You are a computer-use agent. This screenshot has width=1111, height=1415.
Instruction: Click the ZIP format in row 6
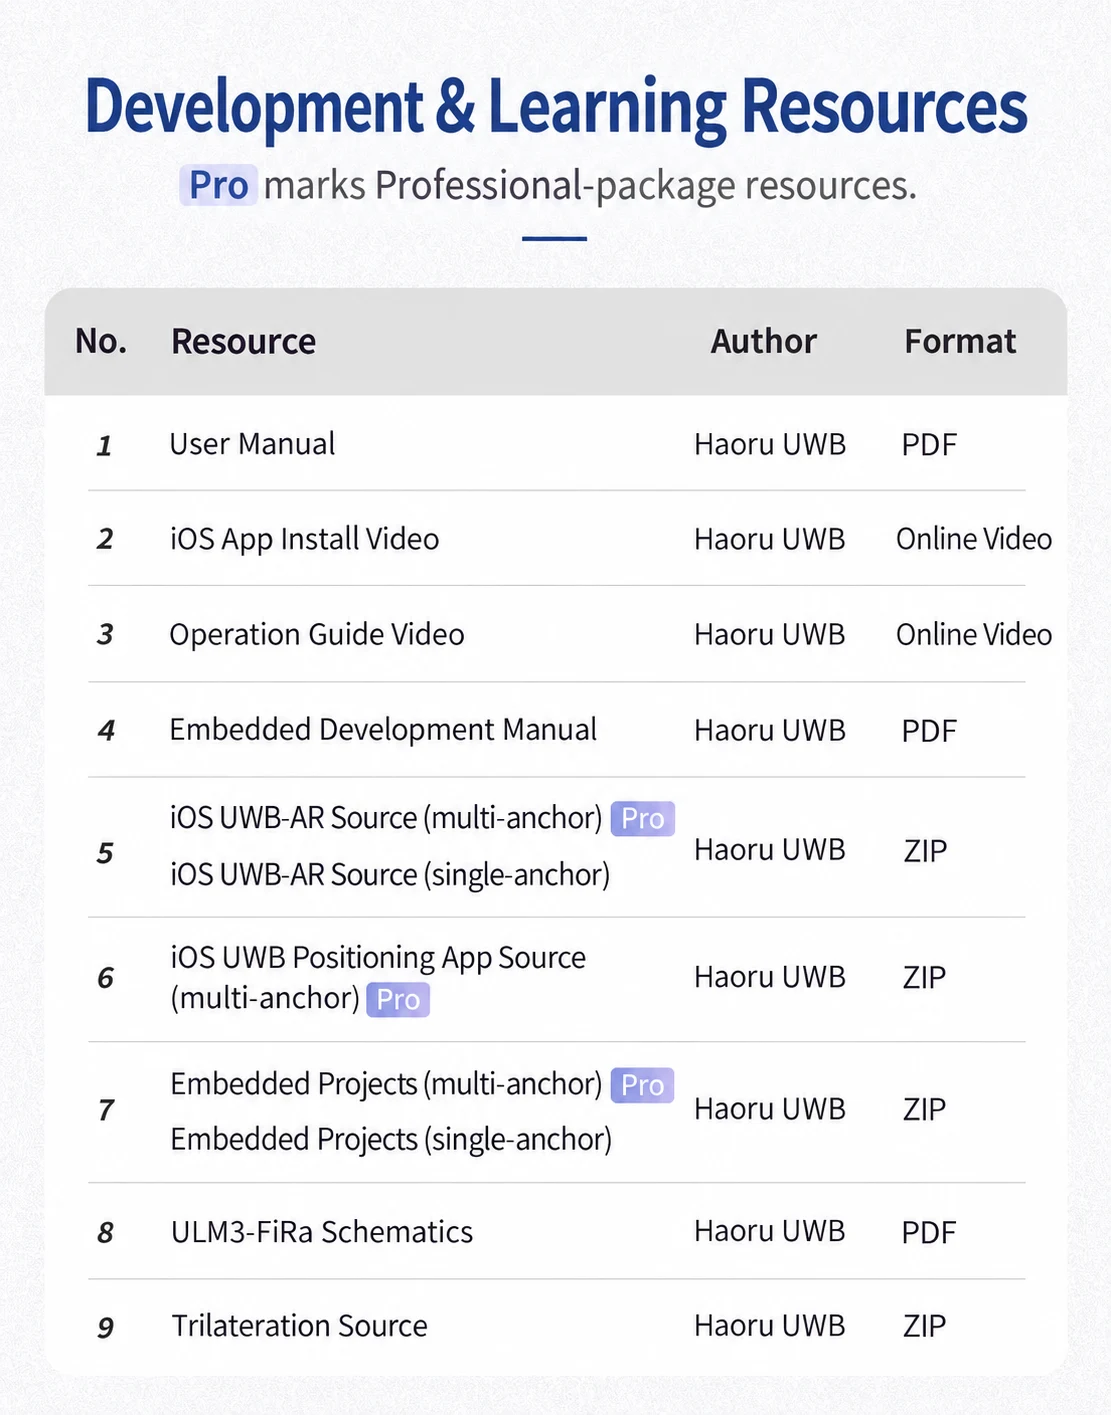pos(925,977)
